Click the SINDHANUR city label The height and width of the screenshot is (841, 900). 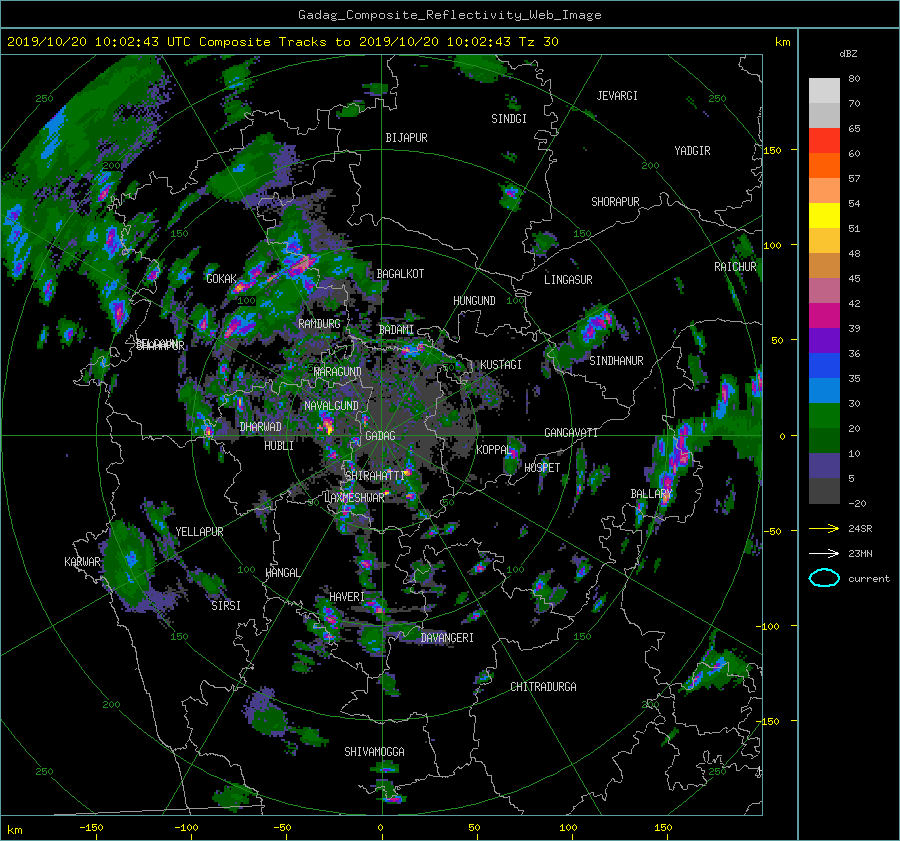616,361
